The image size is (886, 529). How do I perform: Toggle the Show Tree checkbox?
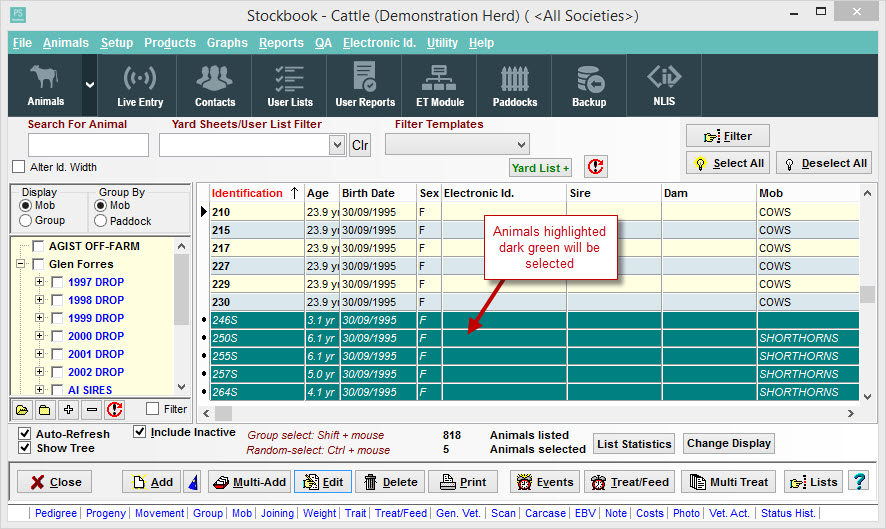point(24,448)
